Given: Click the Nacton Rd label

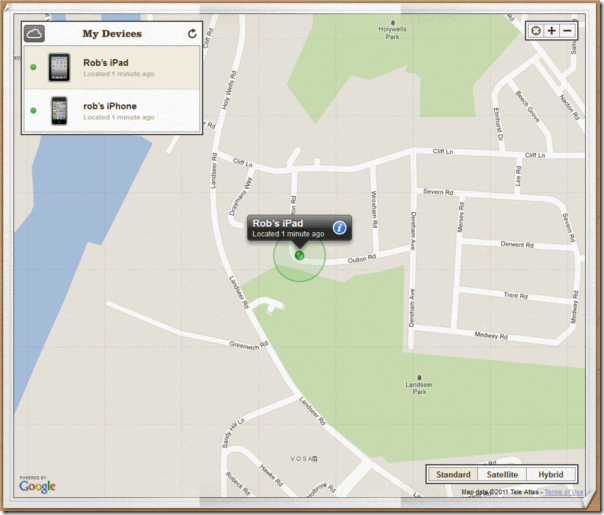Looking at the screenshot, I should point(569,107).
